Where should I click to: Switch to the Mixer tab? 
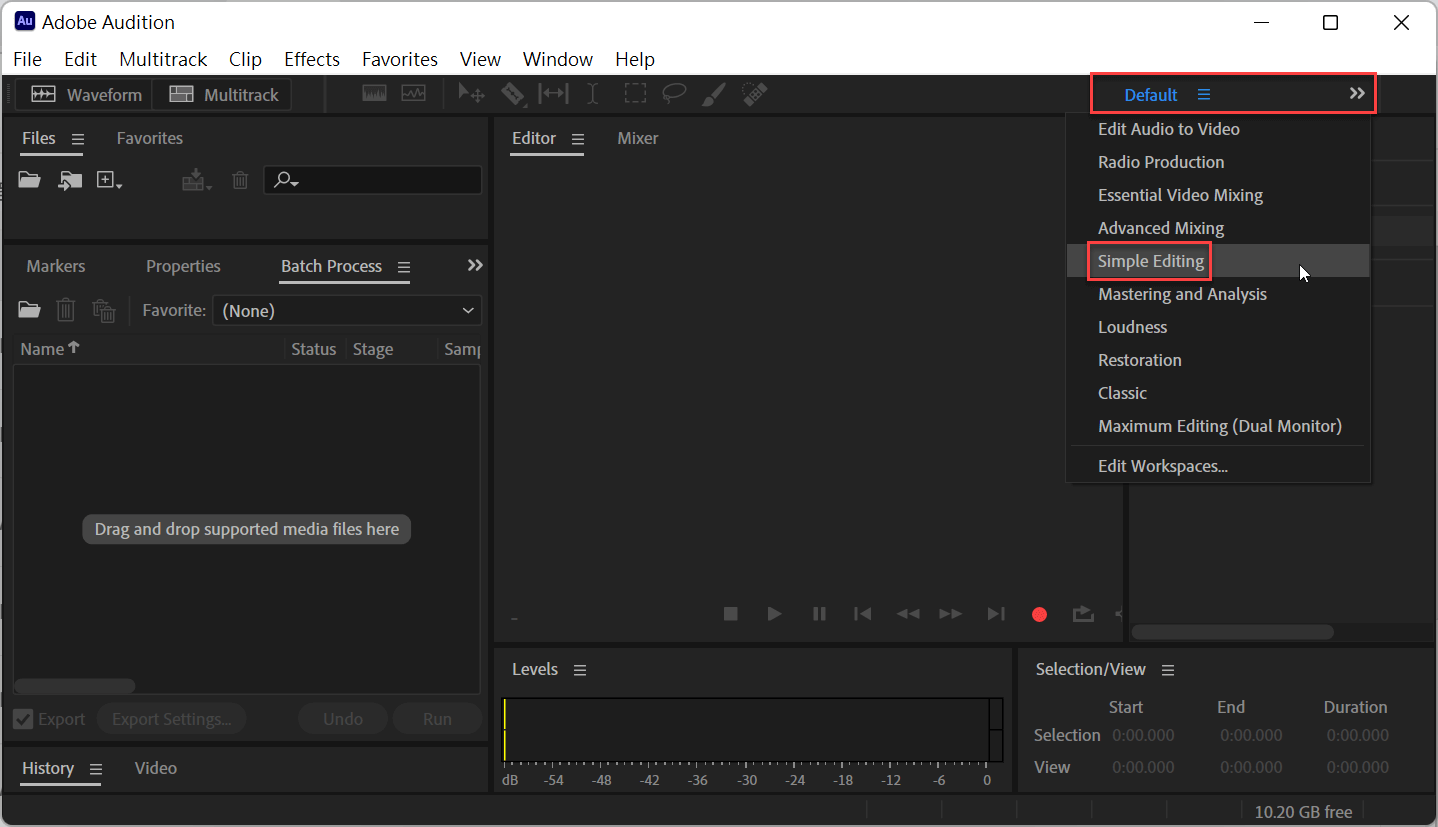pyautogui.click(x=638, y=138)
